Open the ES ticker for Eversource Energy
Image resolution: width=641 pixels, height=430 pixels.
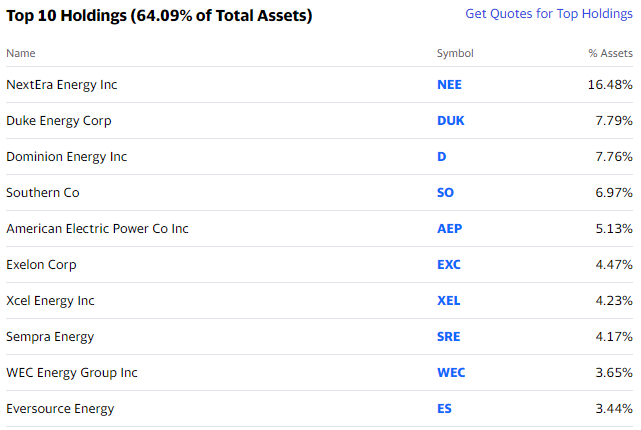click(x=444, y=408)
